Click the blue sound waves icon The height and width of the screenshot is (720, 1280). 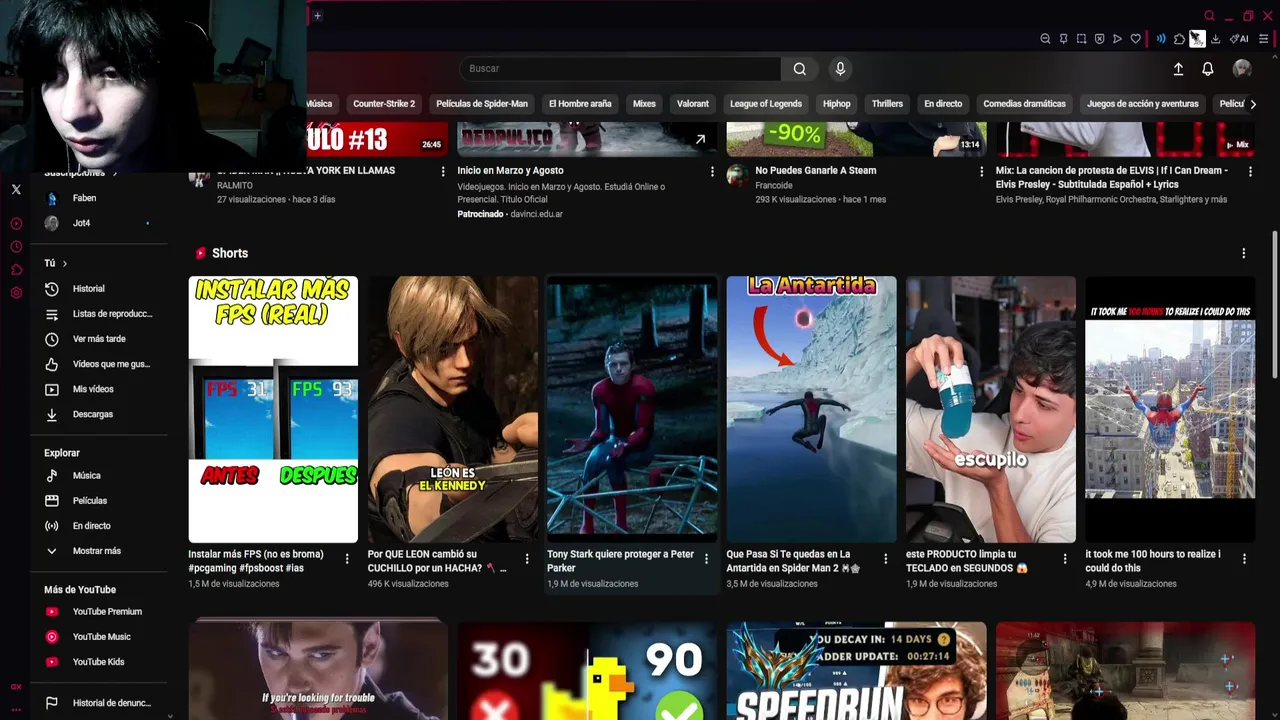1161,39
